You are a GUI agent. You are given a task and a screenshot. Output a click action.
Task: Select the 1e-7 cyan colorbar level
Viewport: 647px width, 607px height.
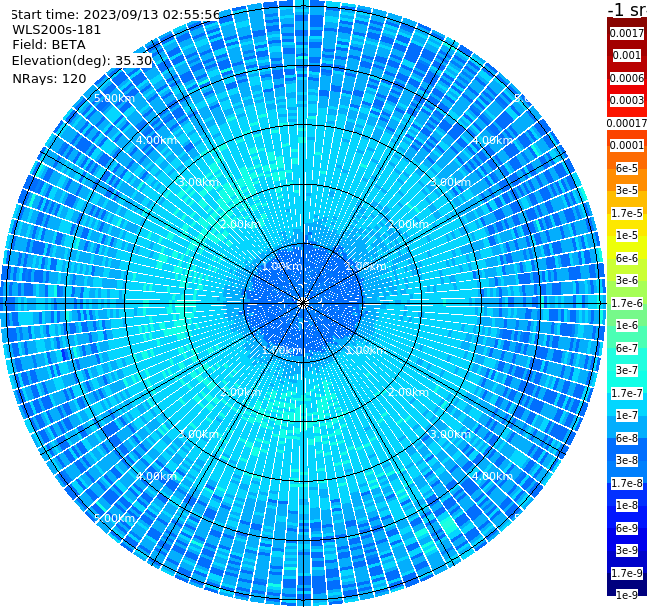coord(627,416)
